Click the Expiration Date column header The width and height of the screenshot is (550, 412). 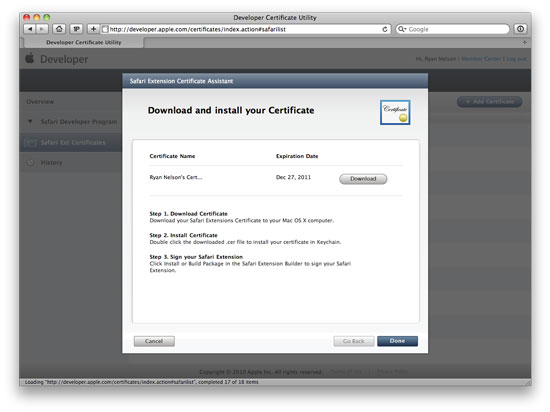pyautogui.click(x=297, y=156)
